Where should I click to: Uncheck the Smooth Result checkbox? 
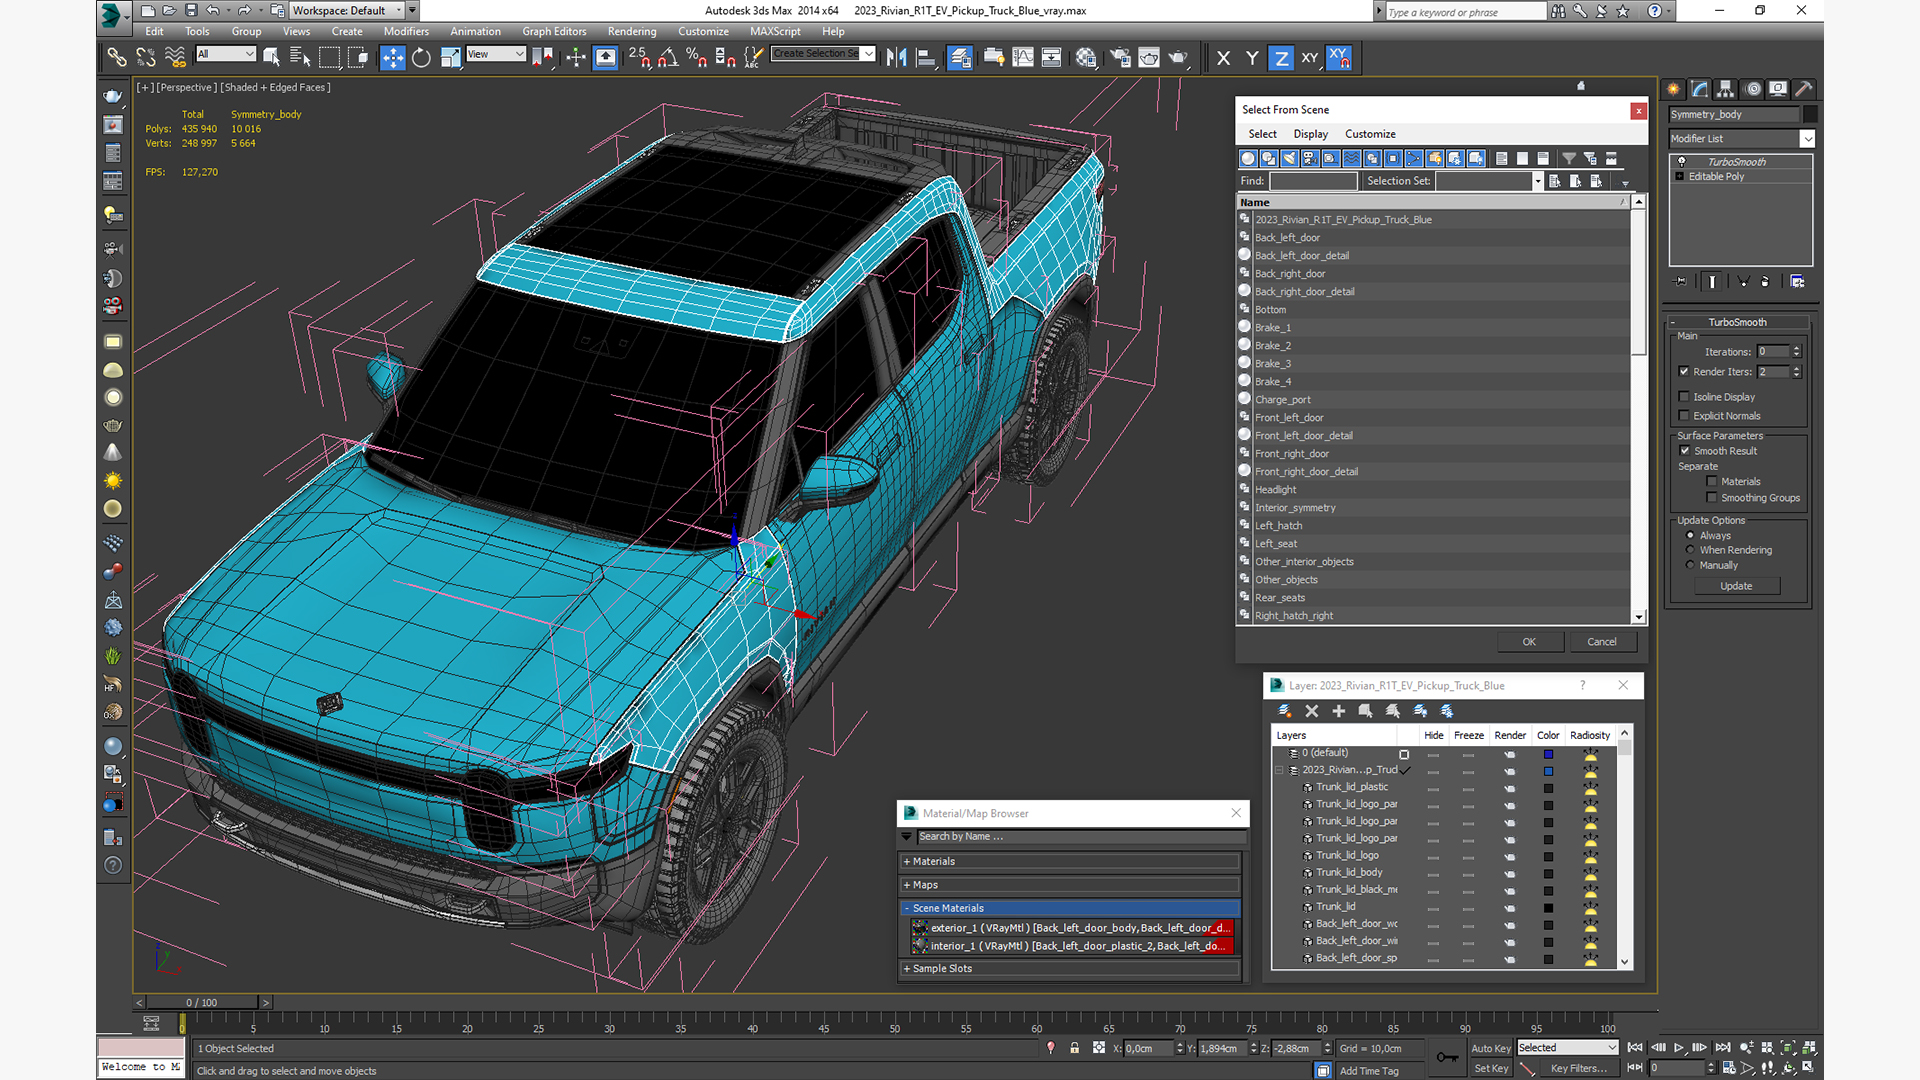pyautogui.click(x=1685, y=451)
